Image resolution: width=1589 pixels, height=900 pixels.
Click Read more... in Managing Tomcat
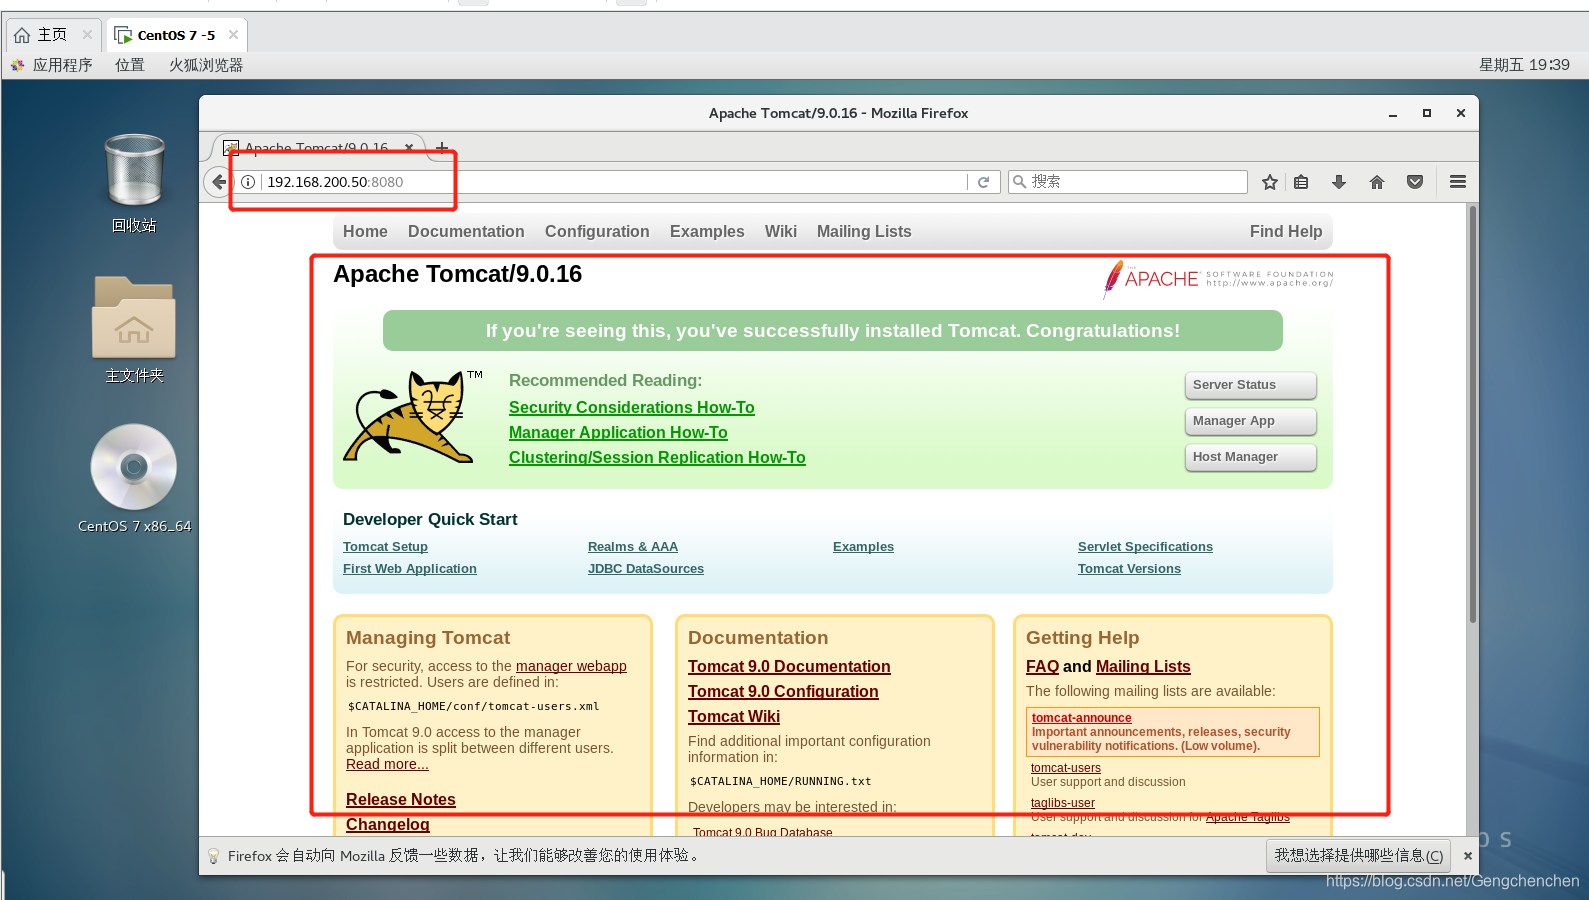387,764
